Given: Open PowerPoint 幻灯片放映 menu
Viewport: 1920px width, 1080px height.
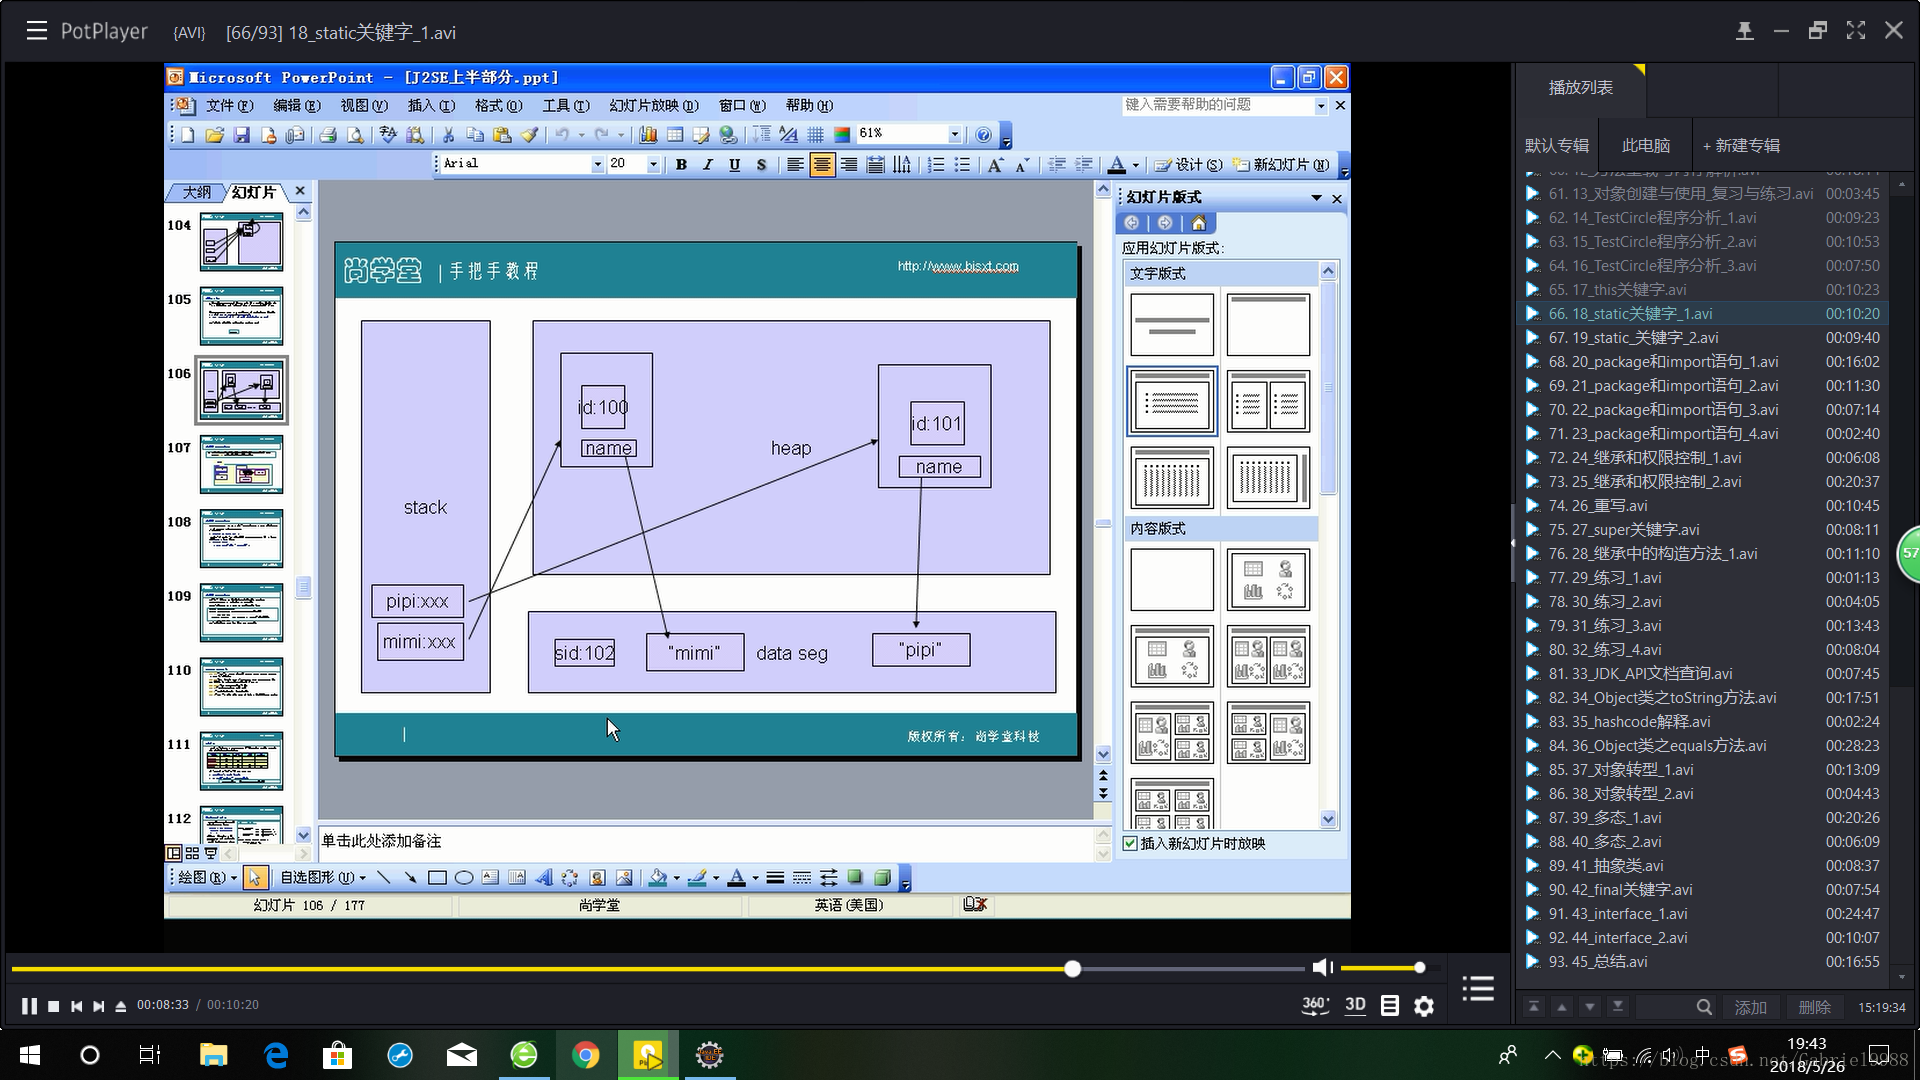Looking at the screenshot, I should (x=654, y=106).
